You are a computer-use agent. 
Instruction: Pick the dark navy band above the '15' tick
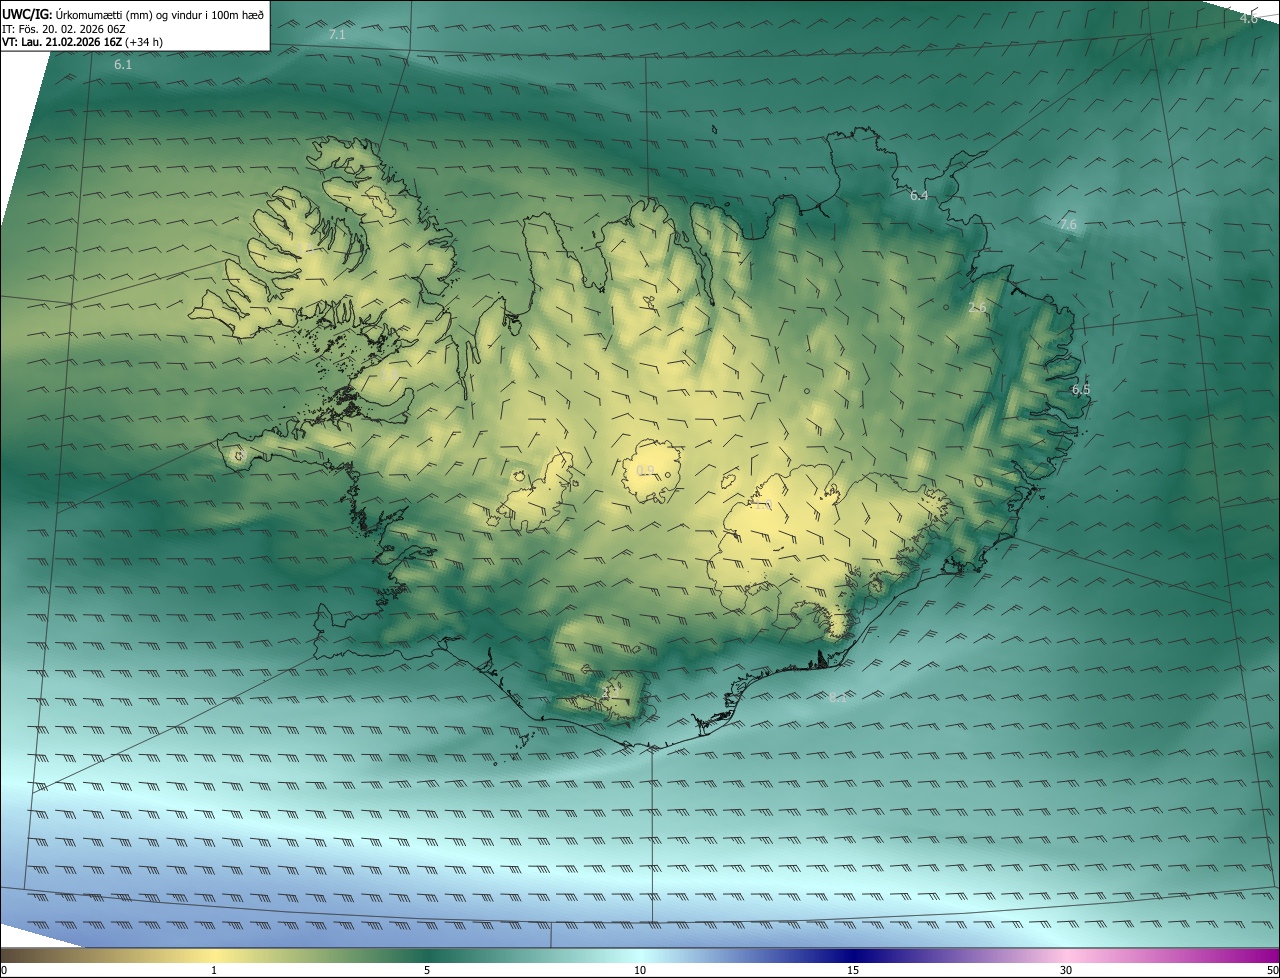pos(853,954)
